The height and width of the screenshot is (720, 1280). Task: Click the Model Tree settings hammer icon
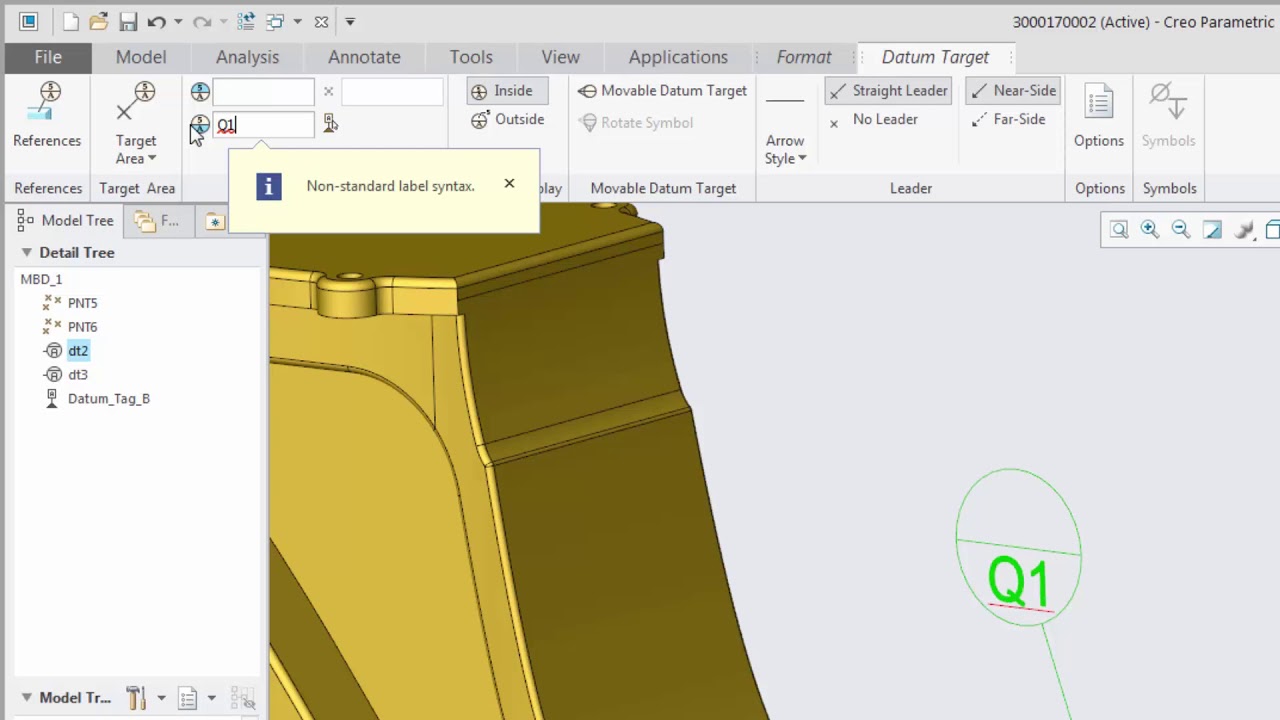[136, 697]
